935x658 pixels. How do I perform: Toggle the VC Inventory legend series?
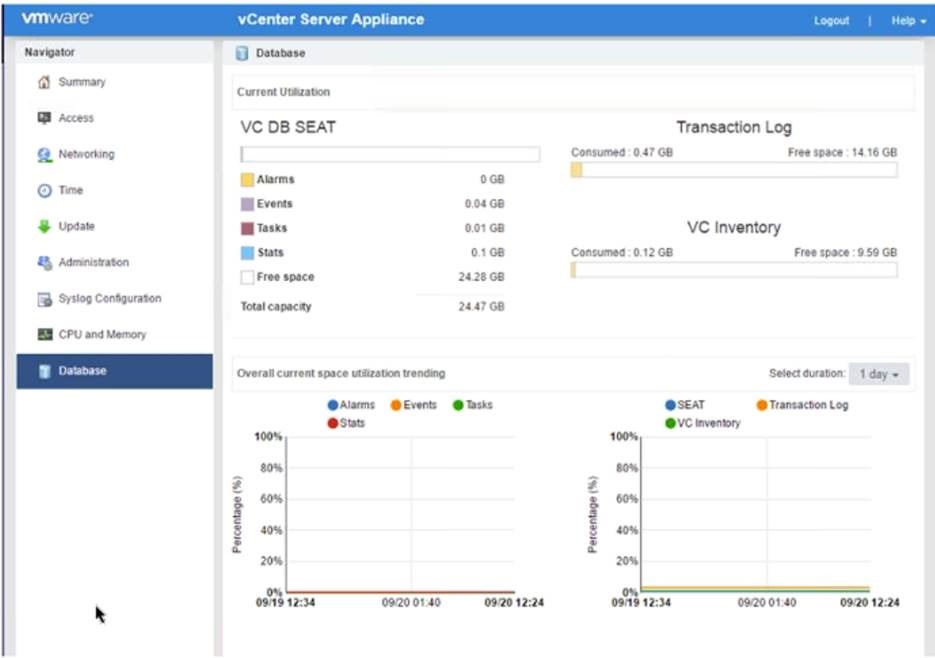click(702, 423)
